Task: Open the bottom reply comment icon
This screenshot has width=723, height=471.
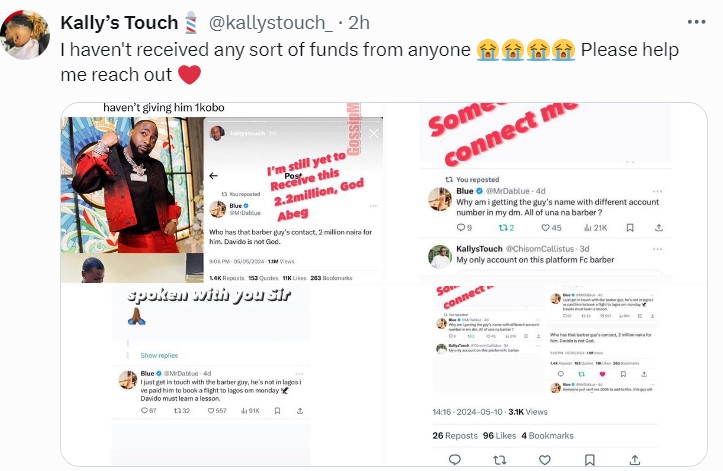Action: (455, 459)
